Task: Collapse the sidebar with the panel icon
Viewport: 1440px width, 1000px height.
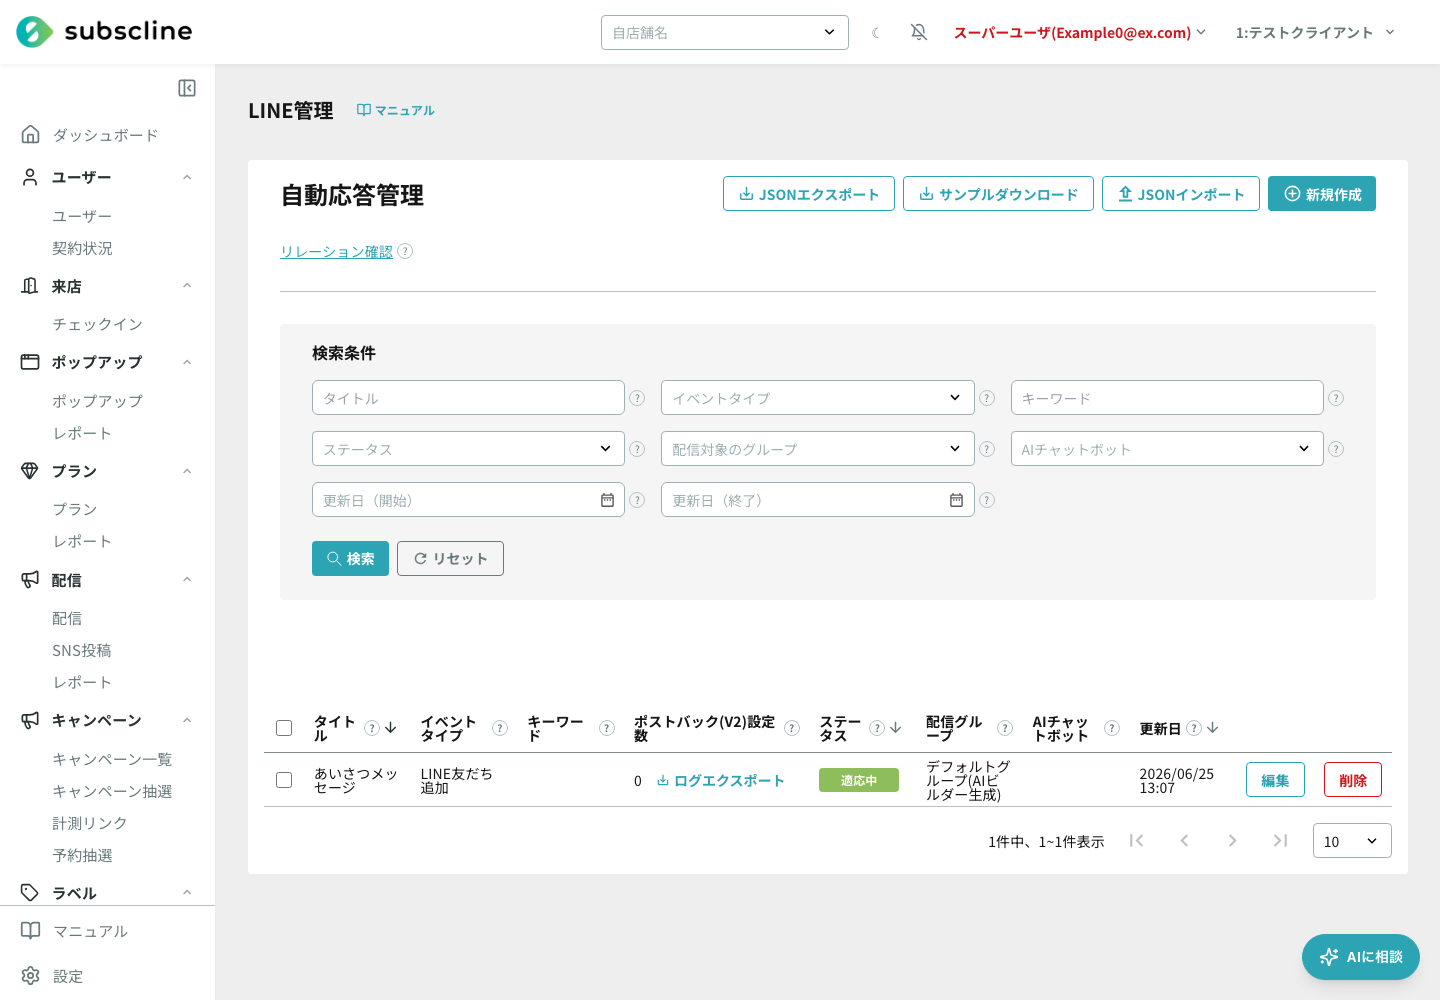Action: point(187,88)
